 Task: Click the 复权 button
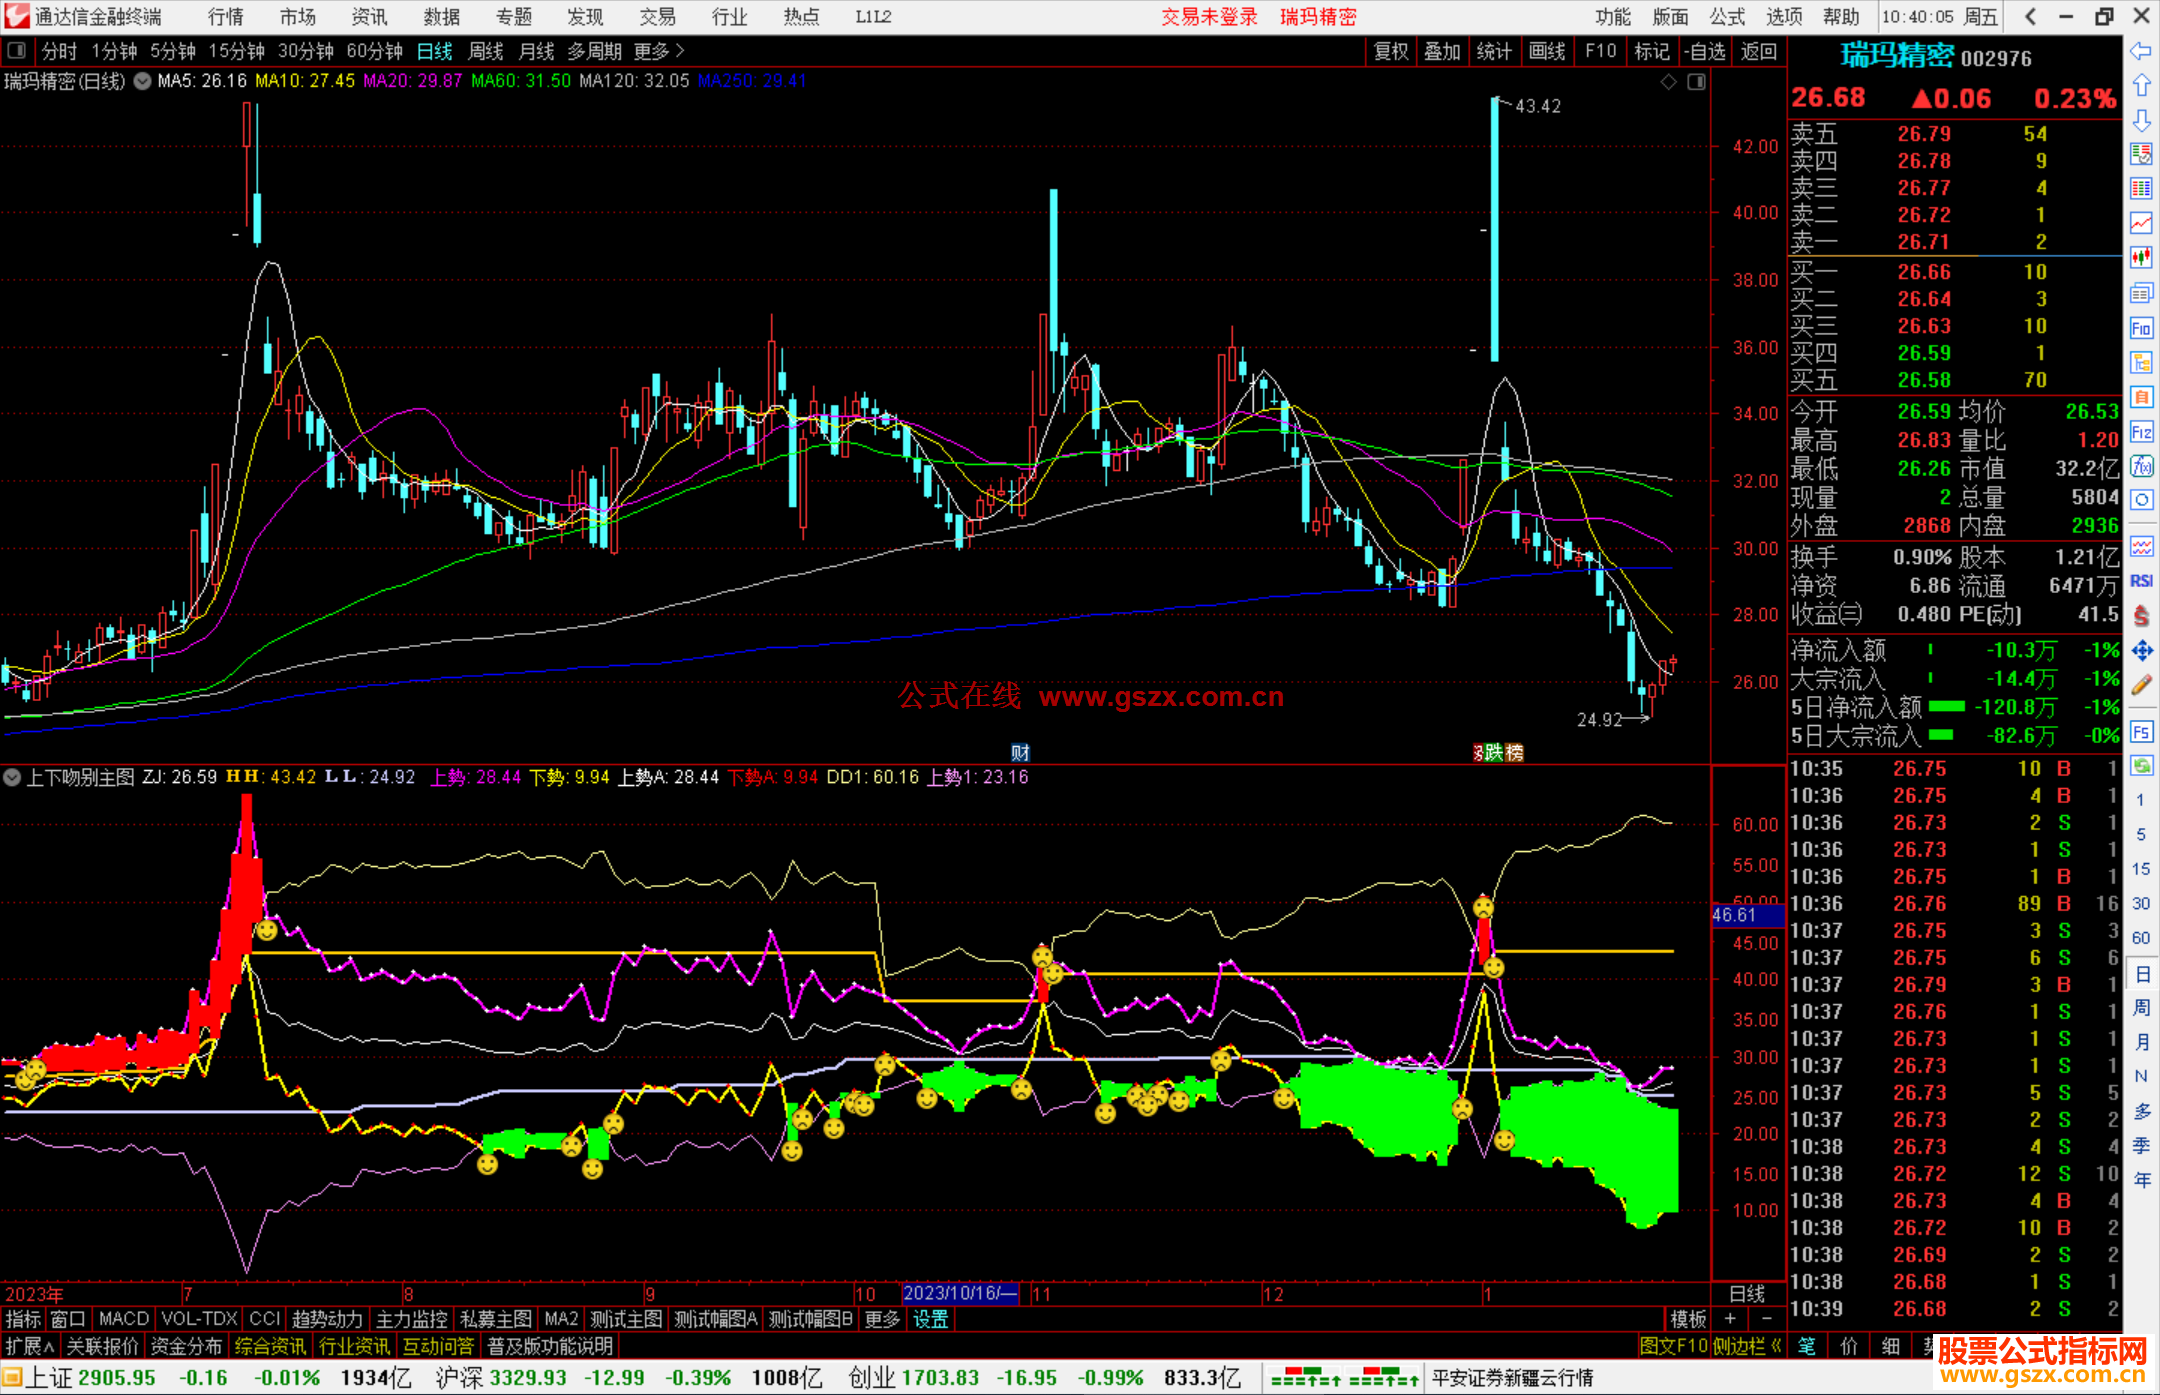click(x=1391, y=51)
